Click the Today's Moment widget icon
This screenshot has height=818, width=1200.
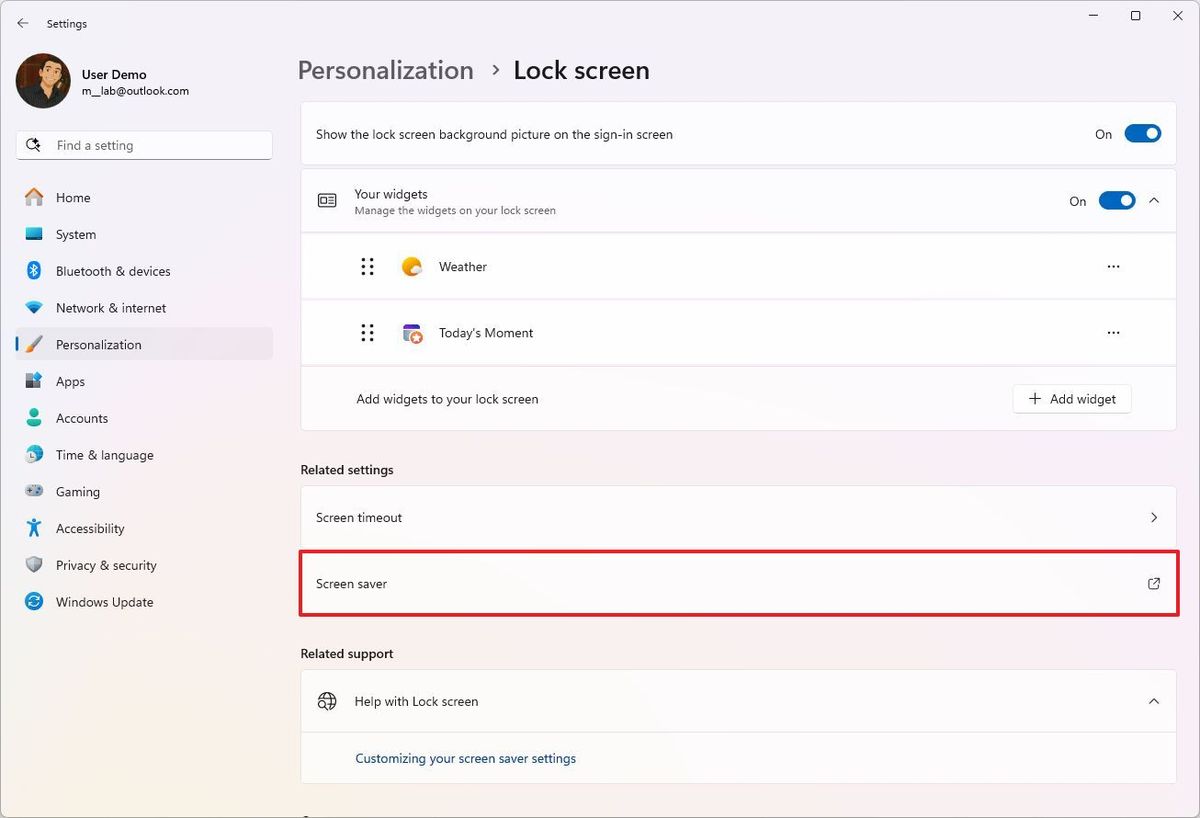point(412,332)
